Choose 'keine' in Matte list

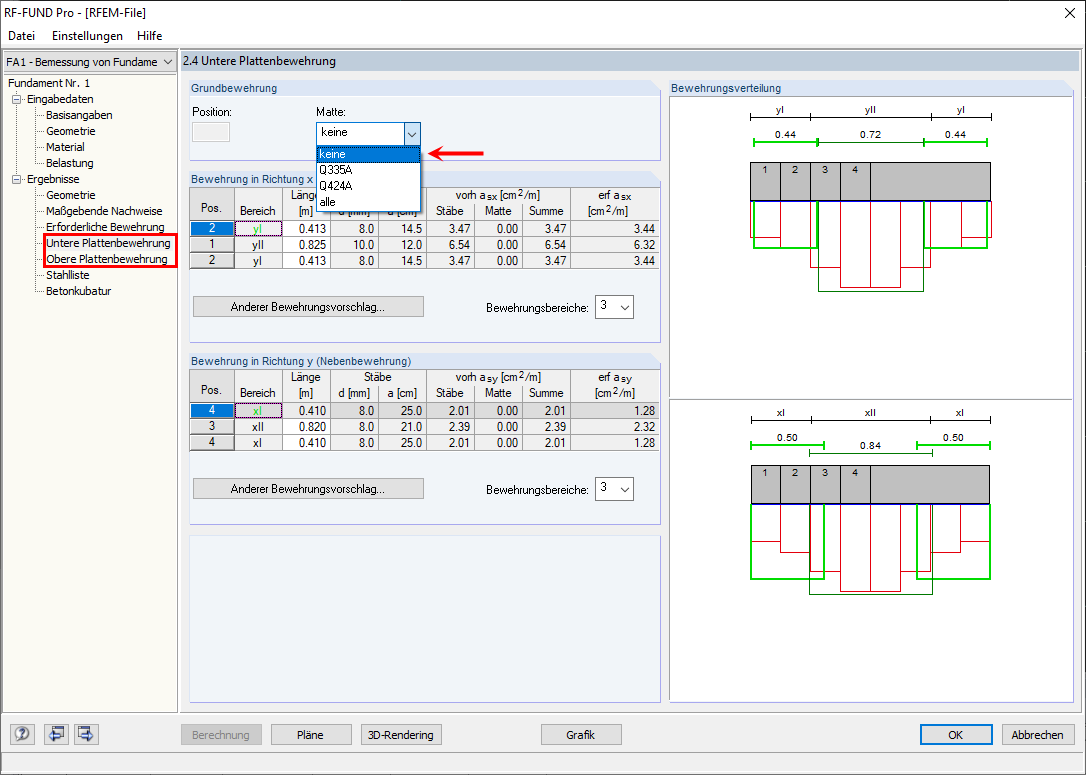click(368, 154)
